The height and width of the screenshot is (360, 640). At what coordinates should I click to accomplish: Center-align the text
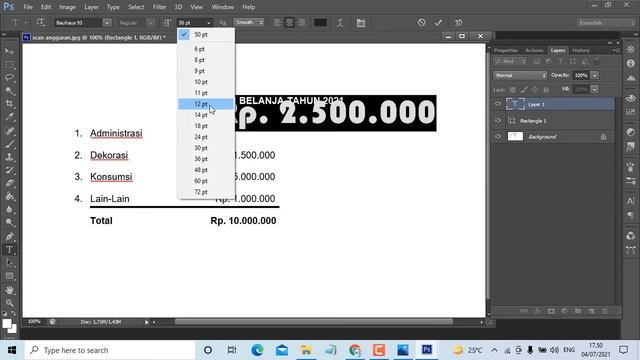coord(289,22)
